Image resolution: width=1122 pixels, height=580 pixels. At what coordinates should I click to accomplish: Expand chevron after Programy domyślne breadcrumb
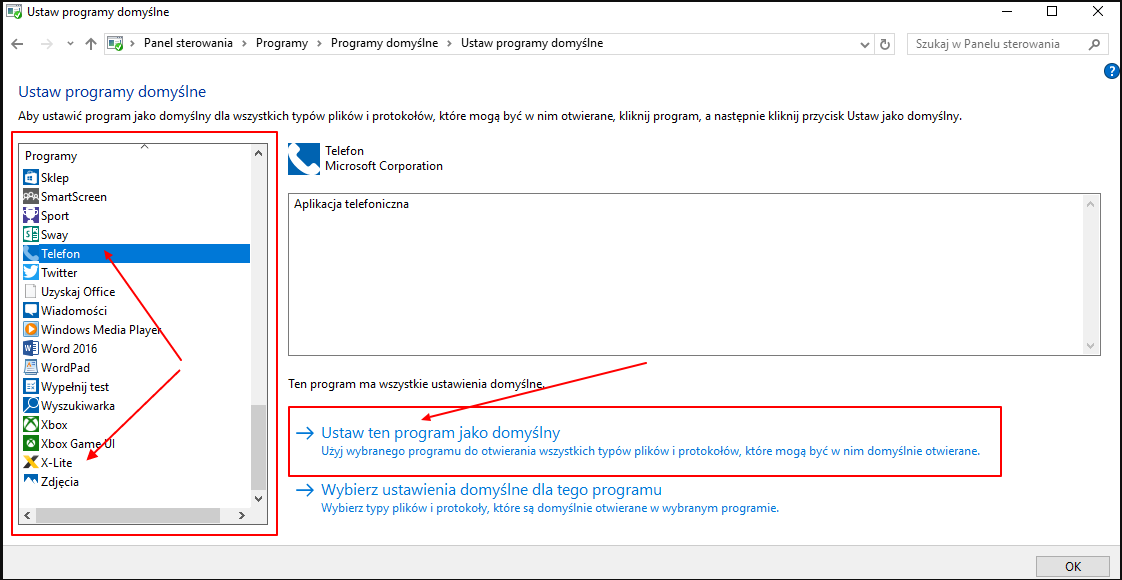[449, 44]
